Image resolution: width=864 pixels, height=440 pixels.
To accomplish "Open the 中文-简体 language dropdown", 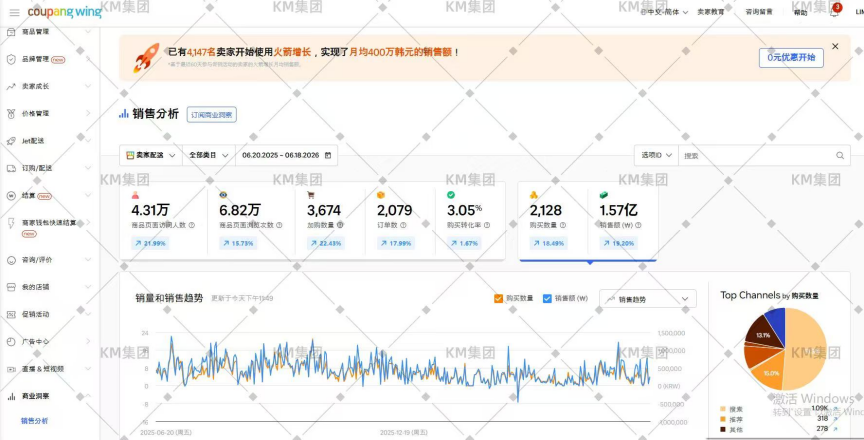I will point(665,12).
